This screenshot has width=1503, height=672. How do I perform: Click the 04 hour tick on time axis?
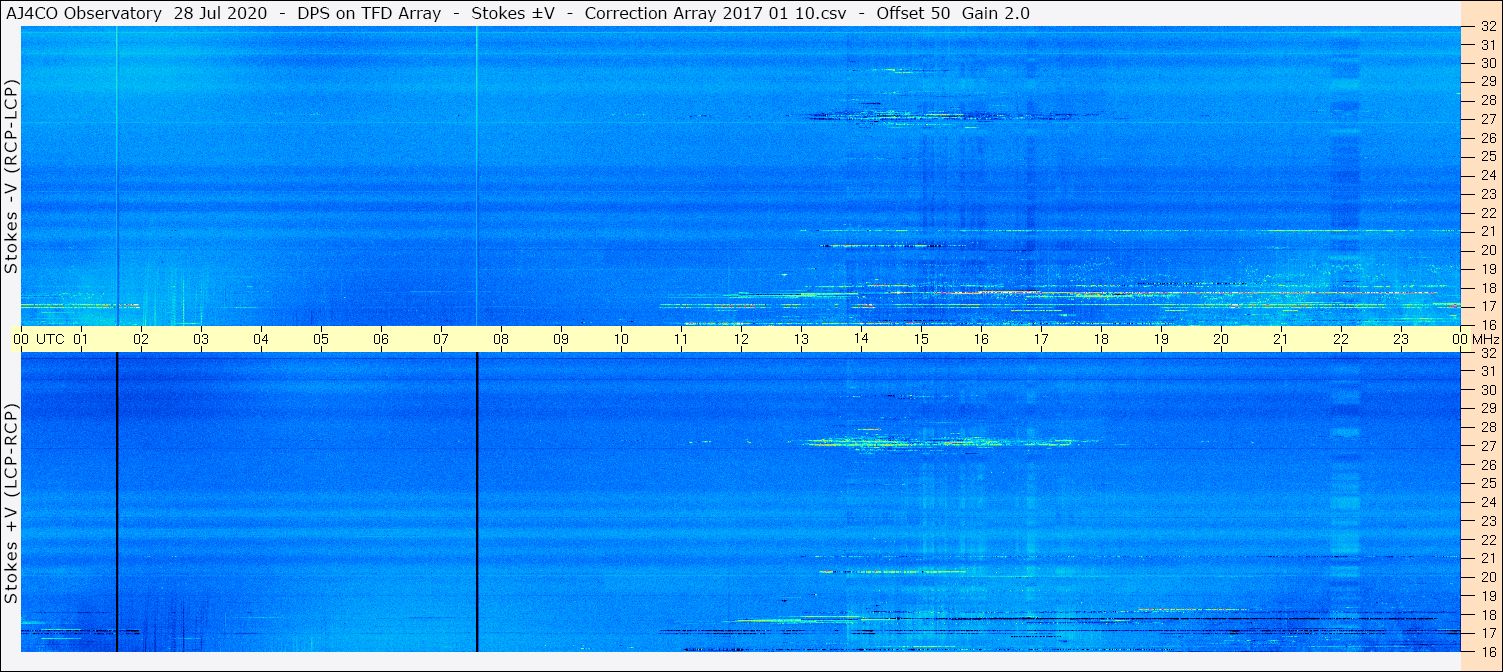pos(261,340)
